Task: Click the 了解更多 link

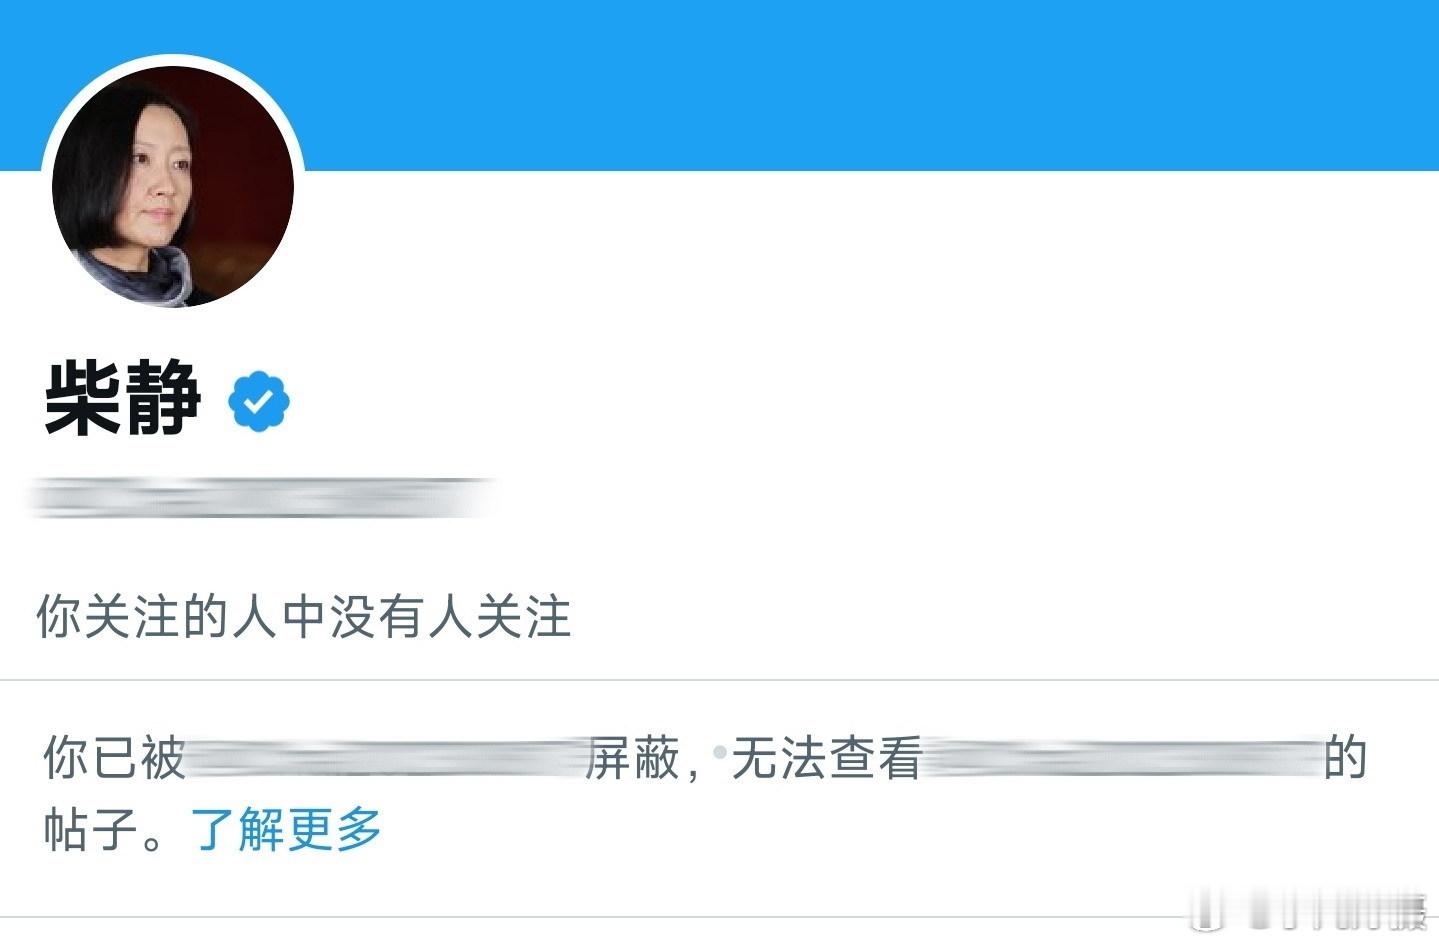Action: click(286, 830)
